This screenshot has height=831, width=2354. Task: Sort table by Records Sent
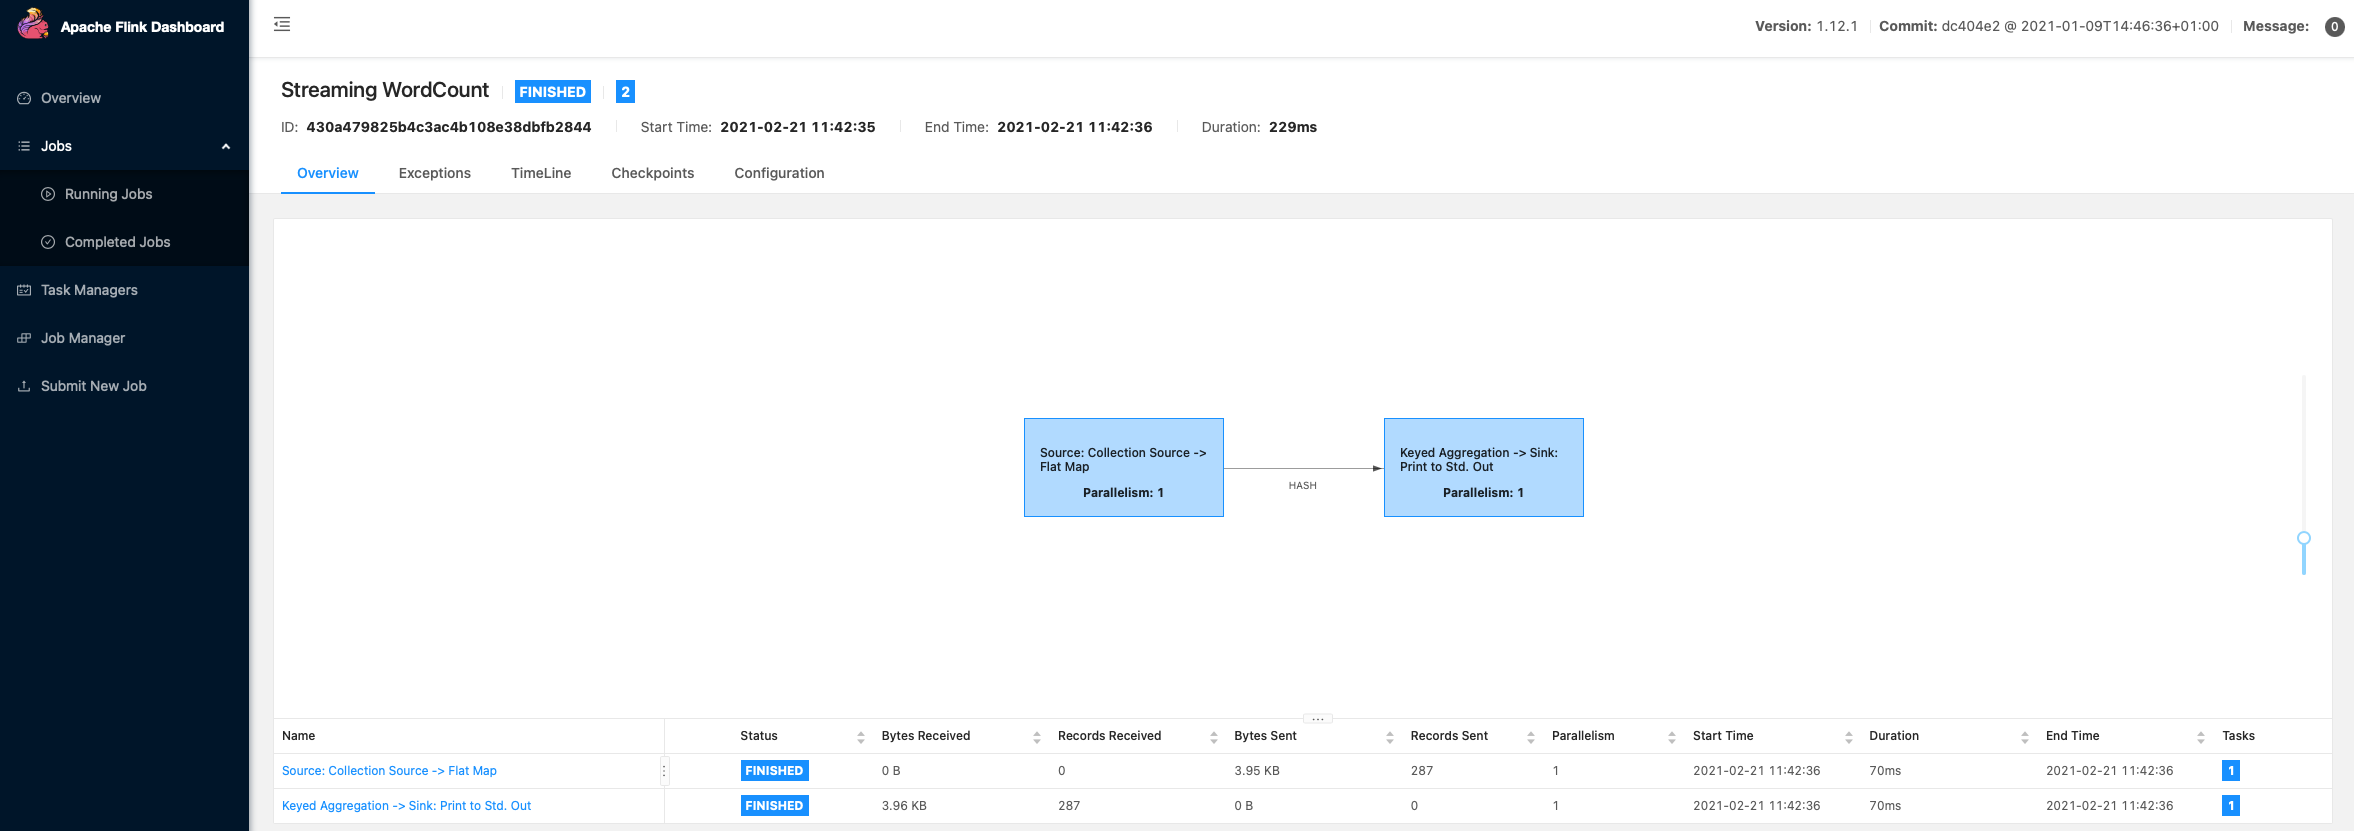click(x=1530, y=737)
